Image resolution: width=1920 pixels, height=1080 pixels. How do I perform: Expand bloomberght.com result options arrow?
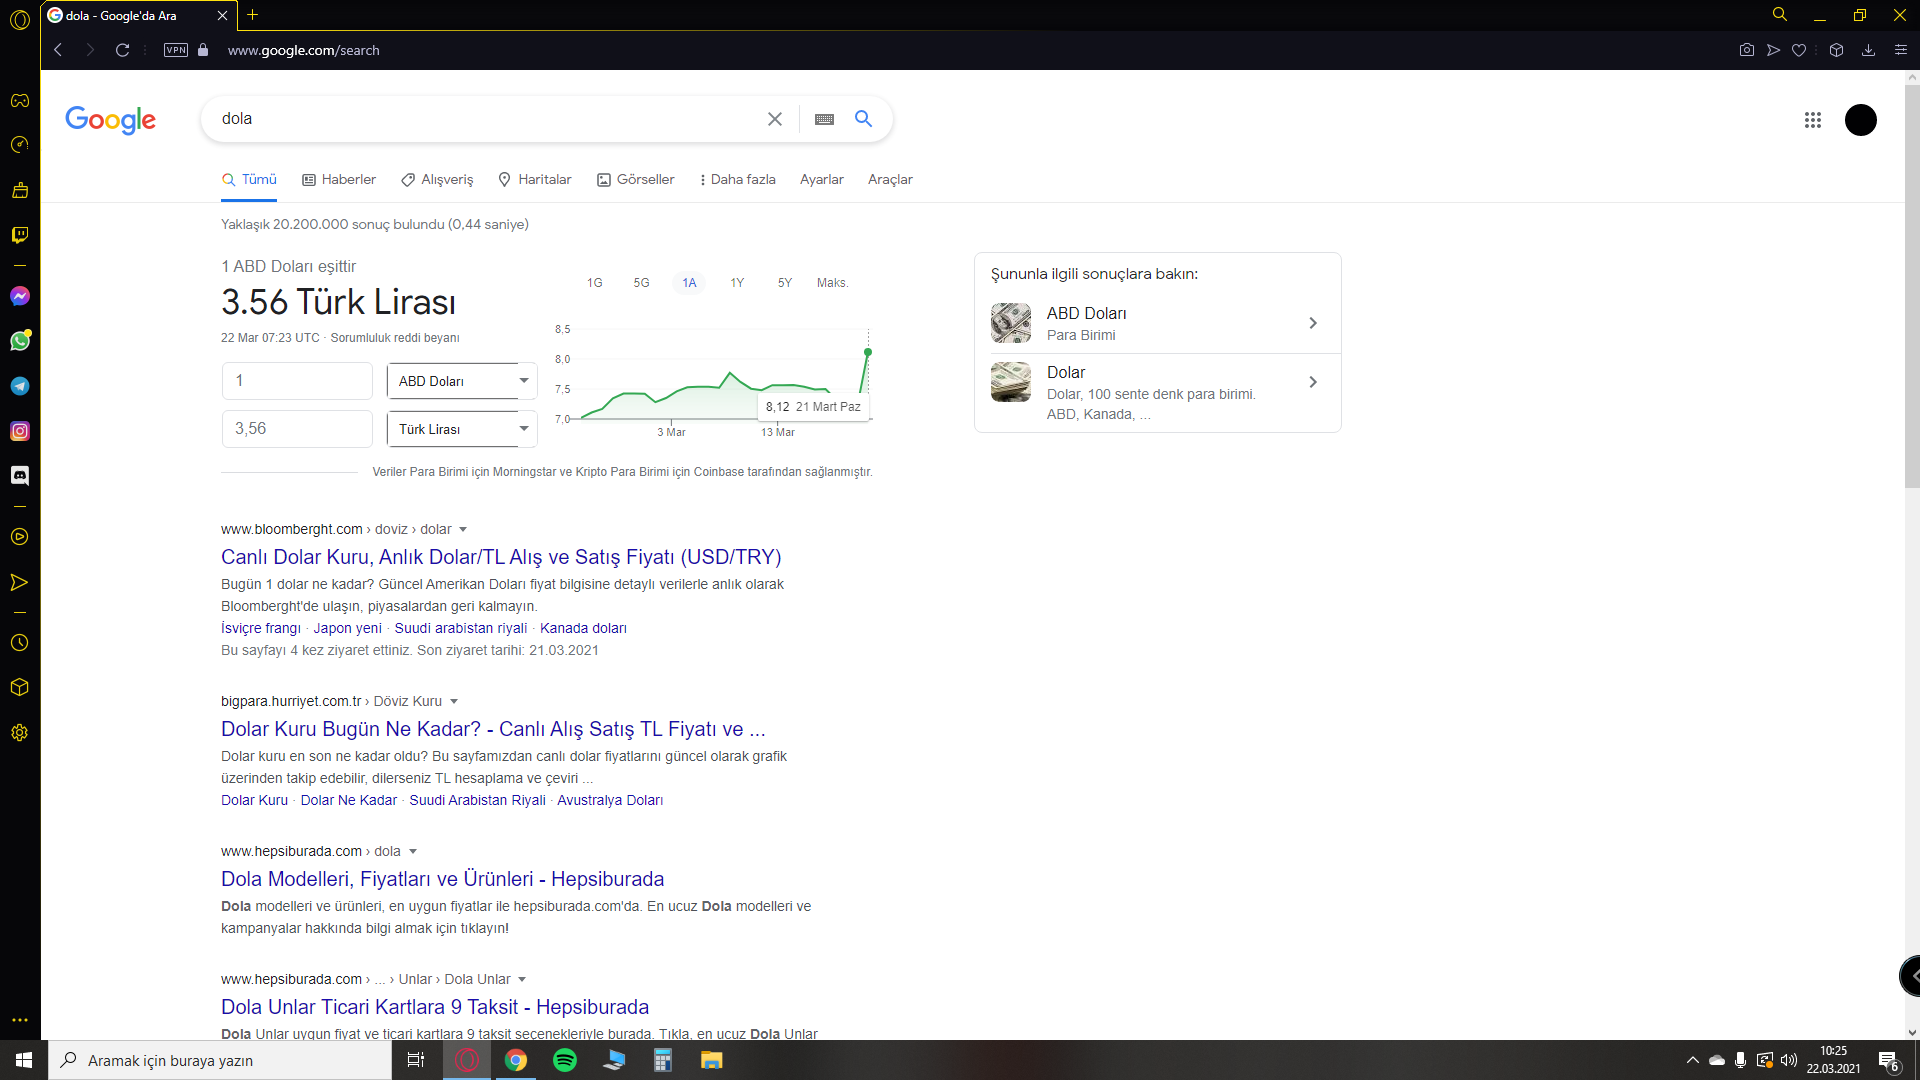pyautogui.click(x=463, y=530)
